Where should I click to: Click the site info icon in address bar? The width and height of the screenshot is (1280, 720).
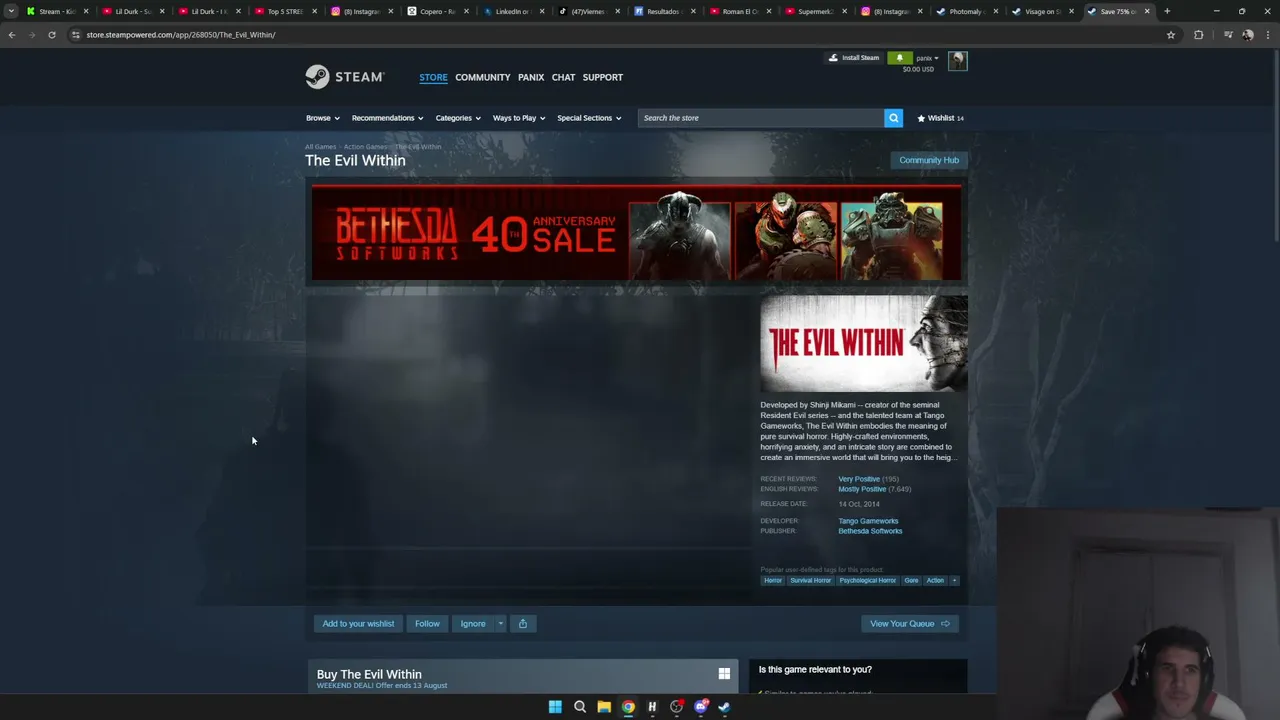pos(75,35)
